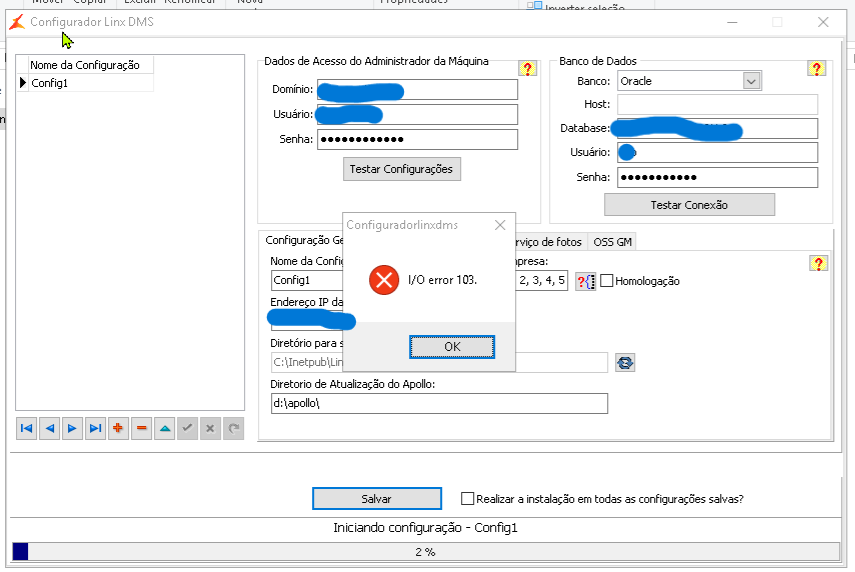Click the Testar Conexão button

689,205
